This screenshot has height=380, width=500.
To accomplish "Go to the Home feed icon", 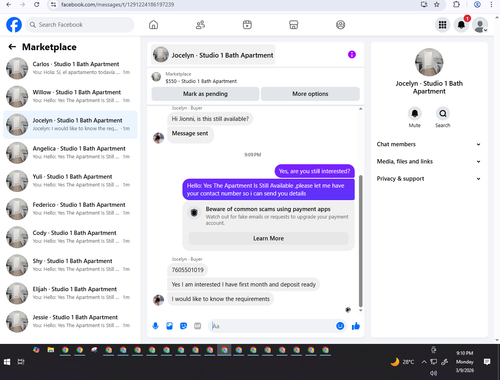I will (x=153, y=25).
